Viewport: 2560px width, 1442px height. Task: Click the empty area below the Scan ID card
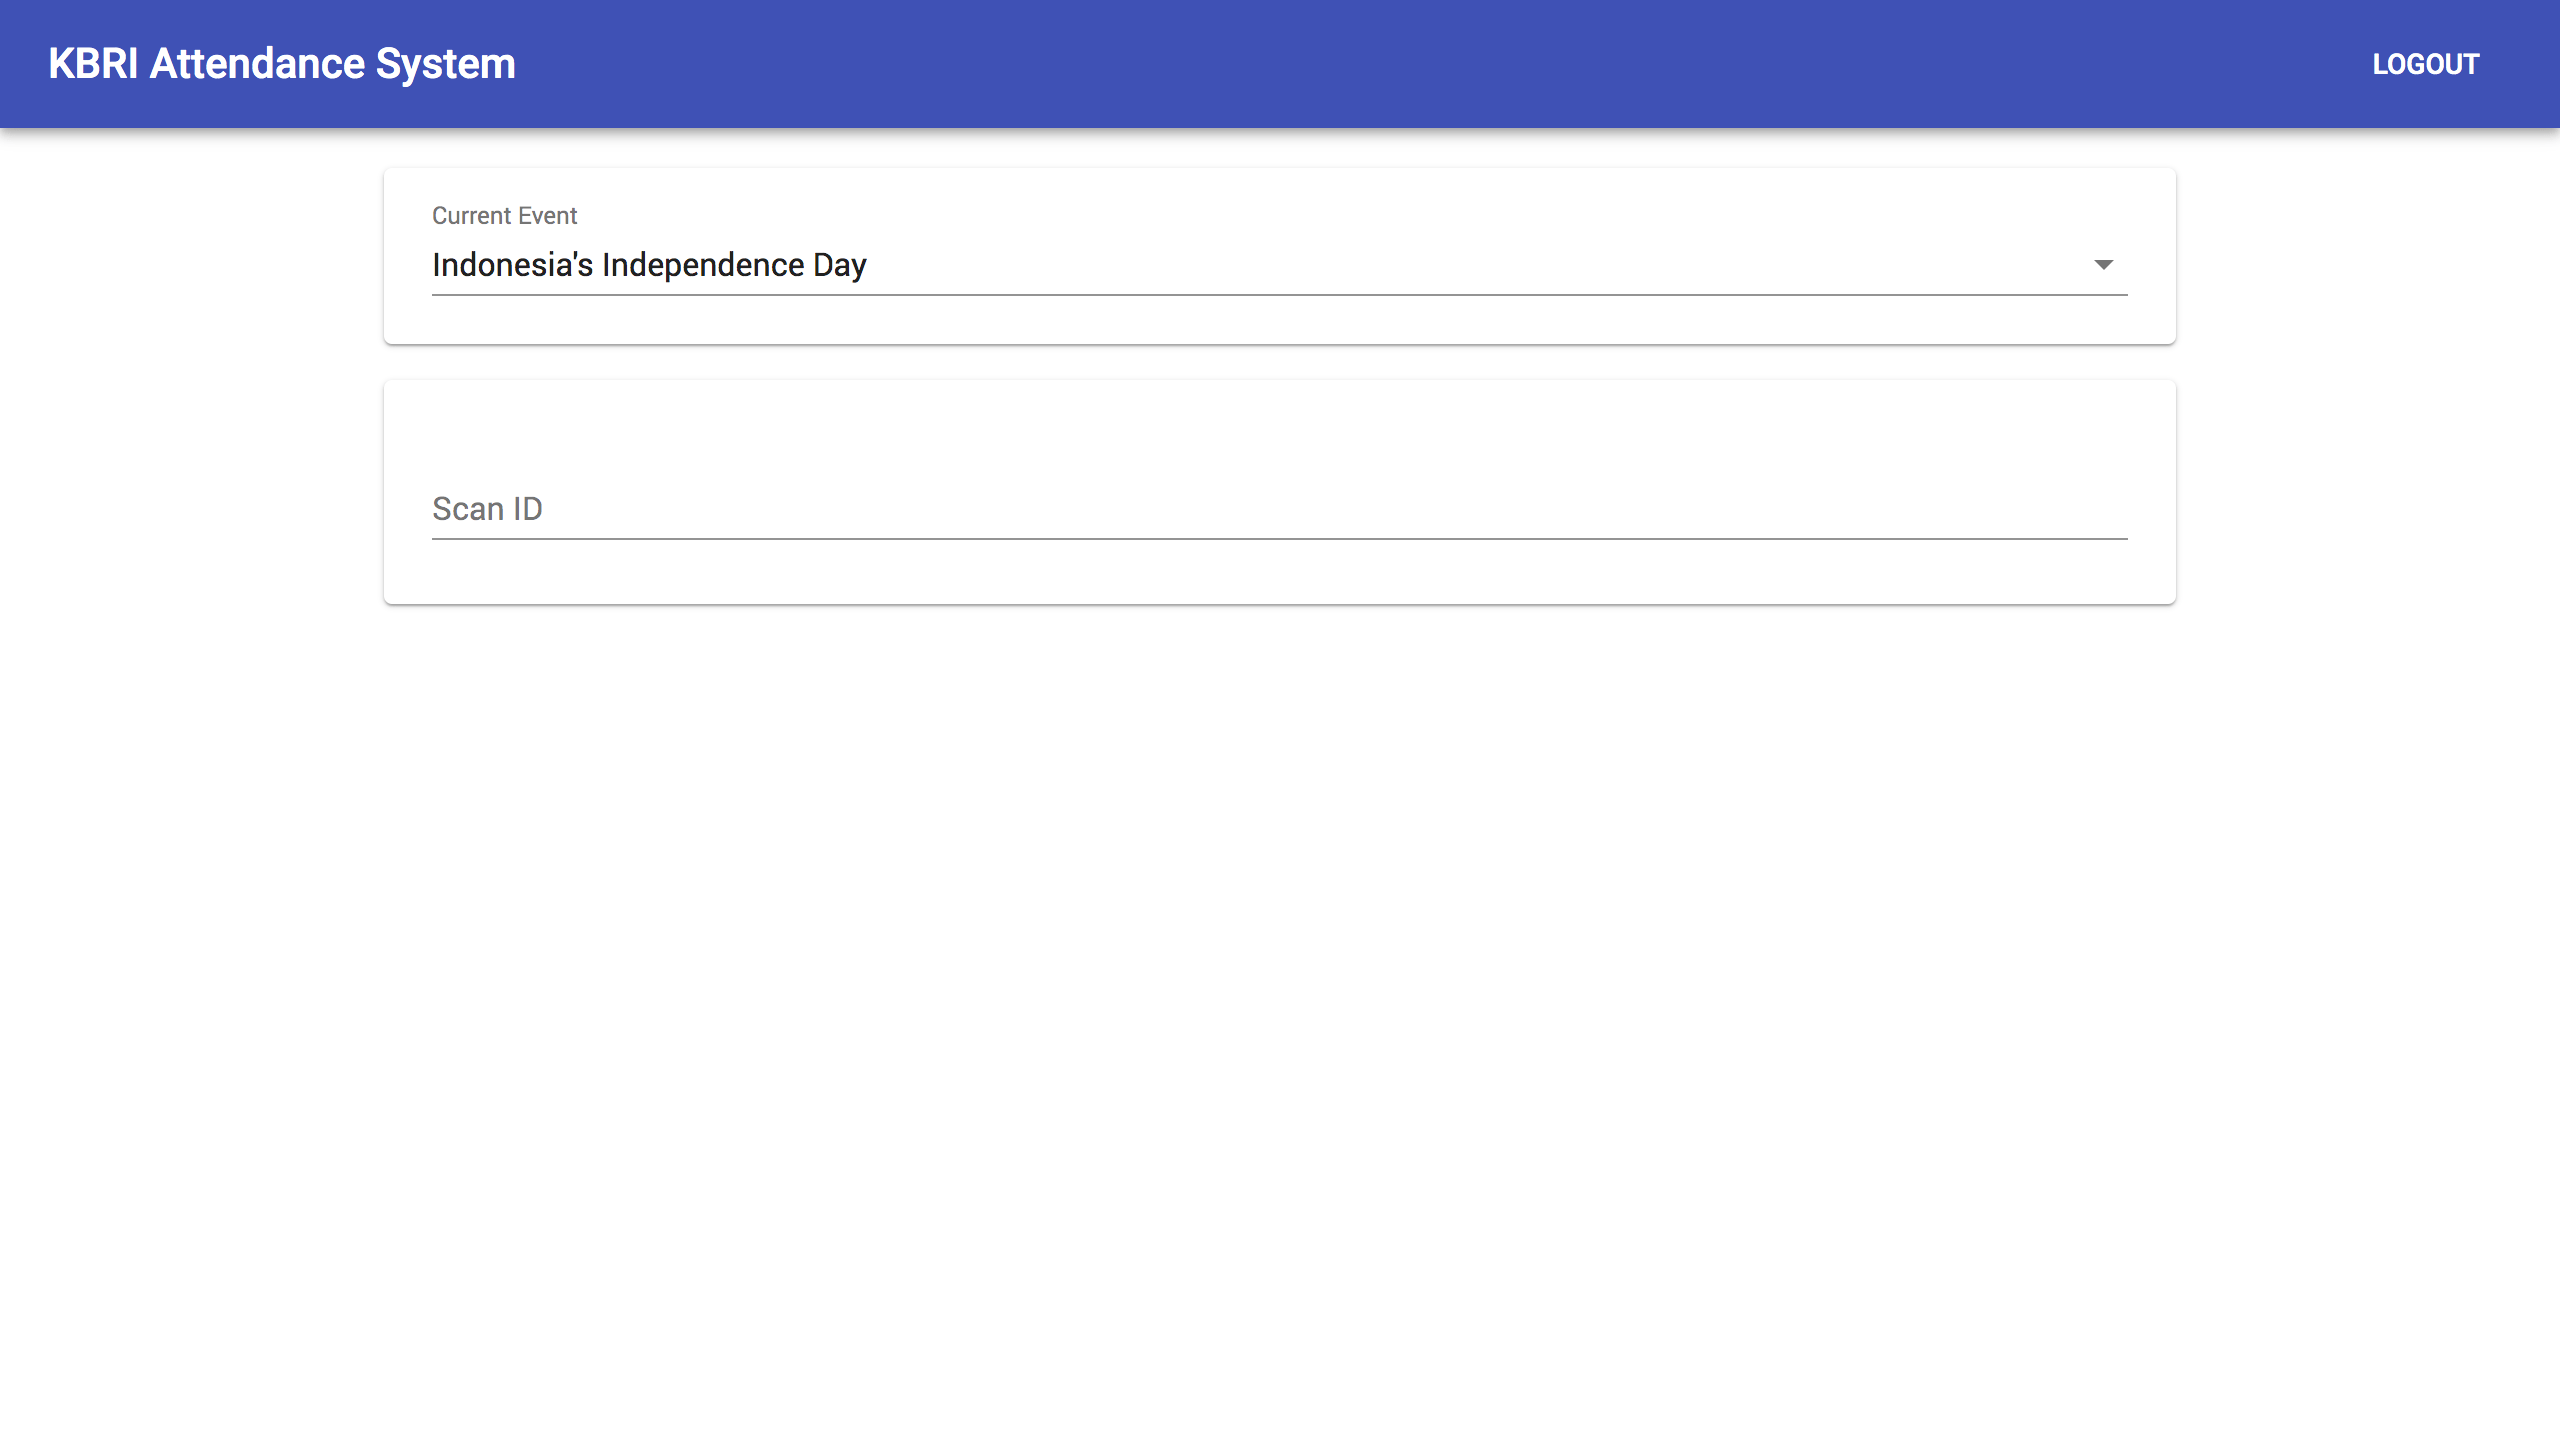pos(1278,950)
